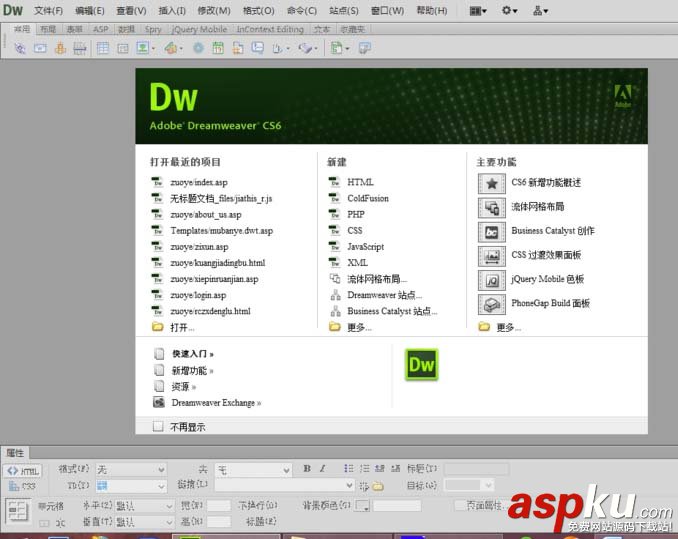Screen dimensions: 678x539
Task: Click the background color hex value field
Action: pos(397,506)
